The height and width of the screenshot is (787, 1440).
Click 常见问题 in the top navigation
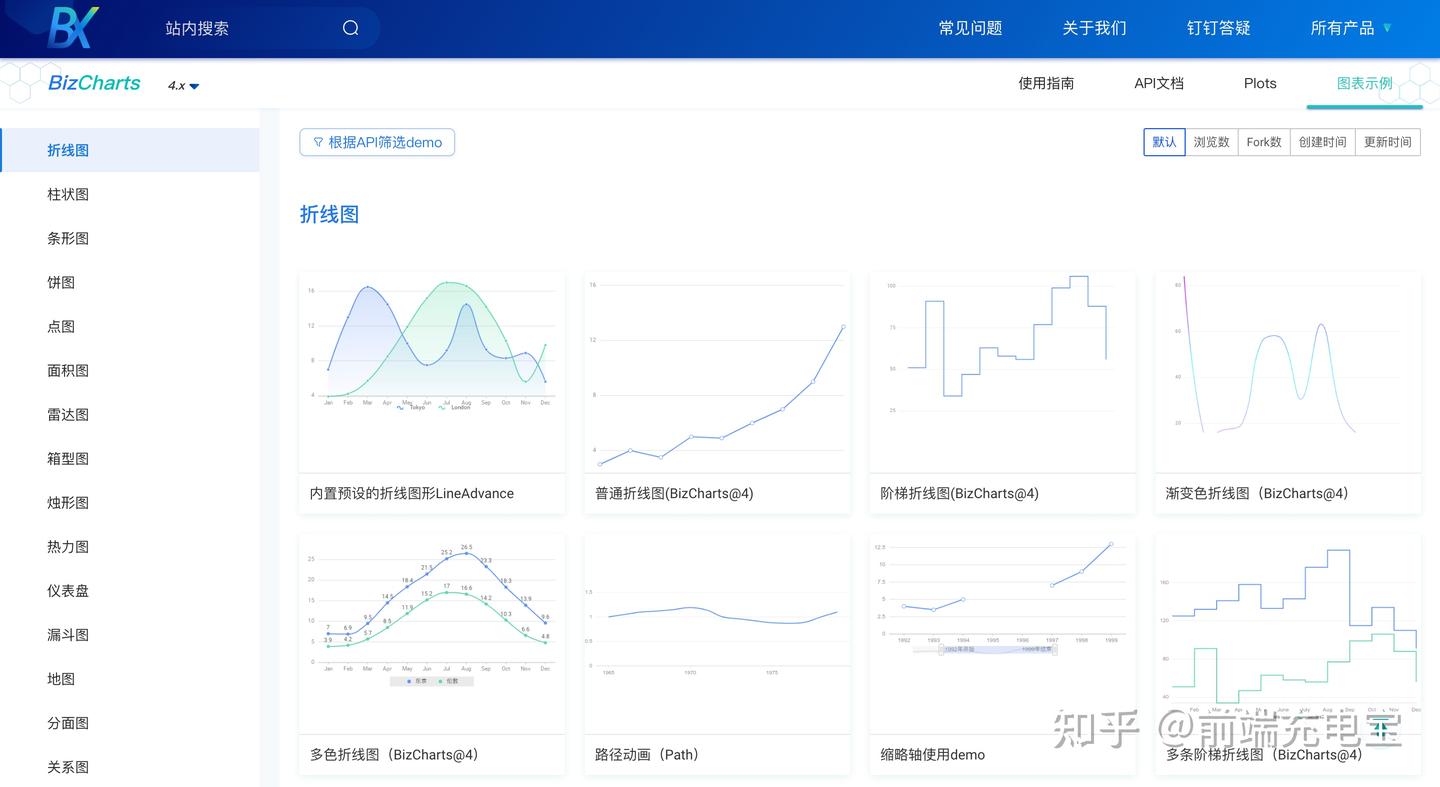click(x=969, y=28)
